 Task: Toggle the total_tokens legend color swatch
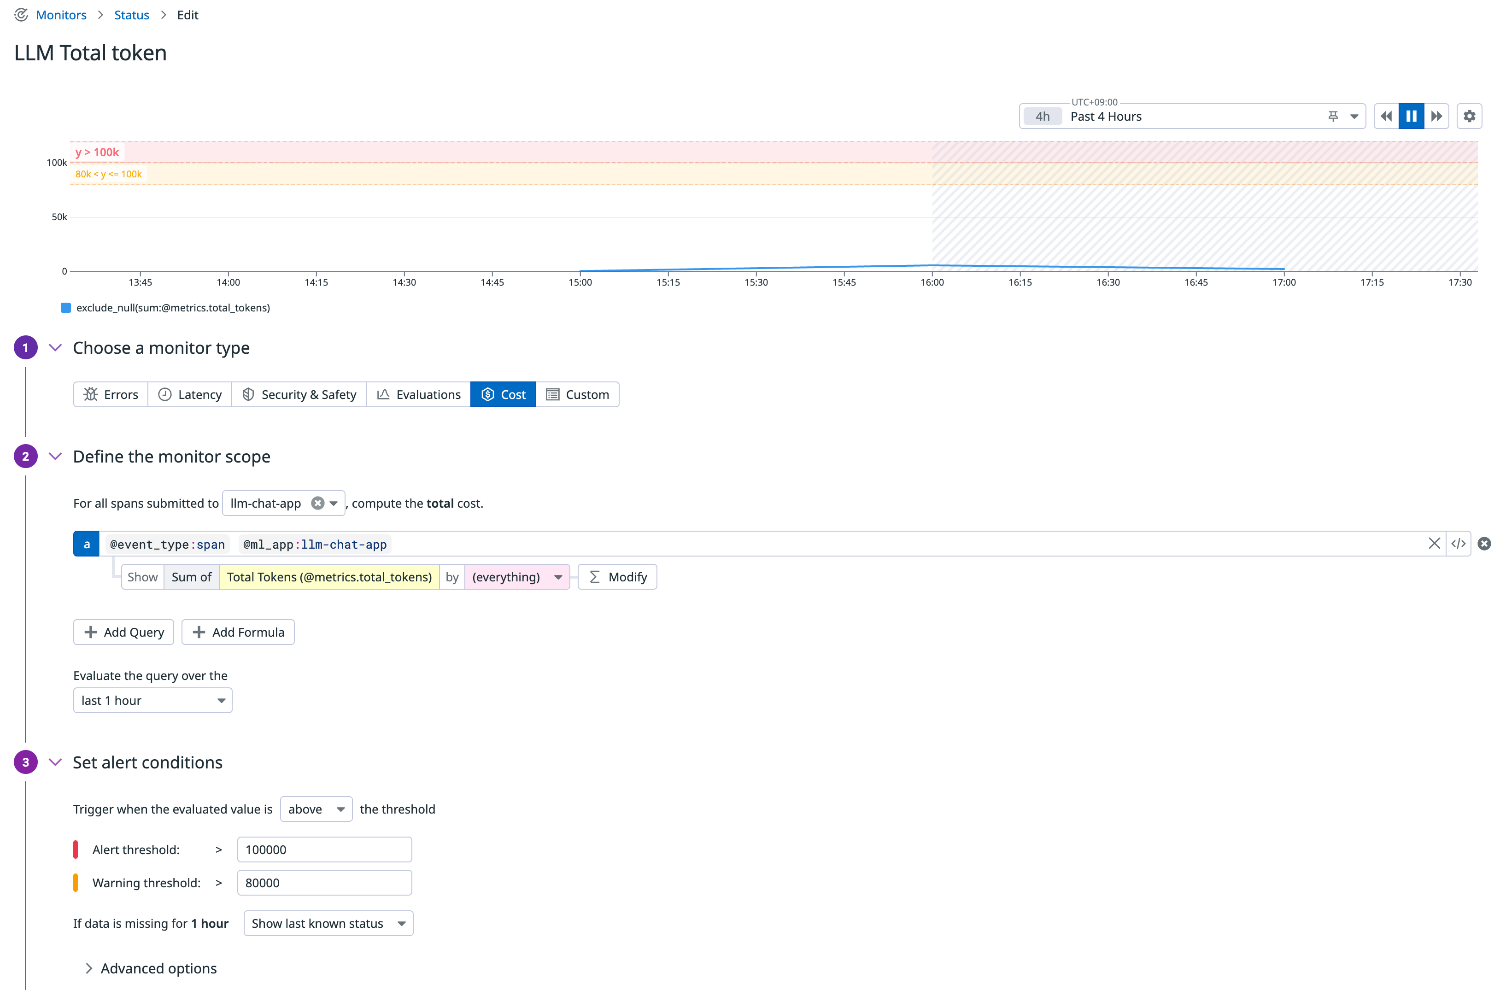(x=66, y=308)
